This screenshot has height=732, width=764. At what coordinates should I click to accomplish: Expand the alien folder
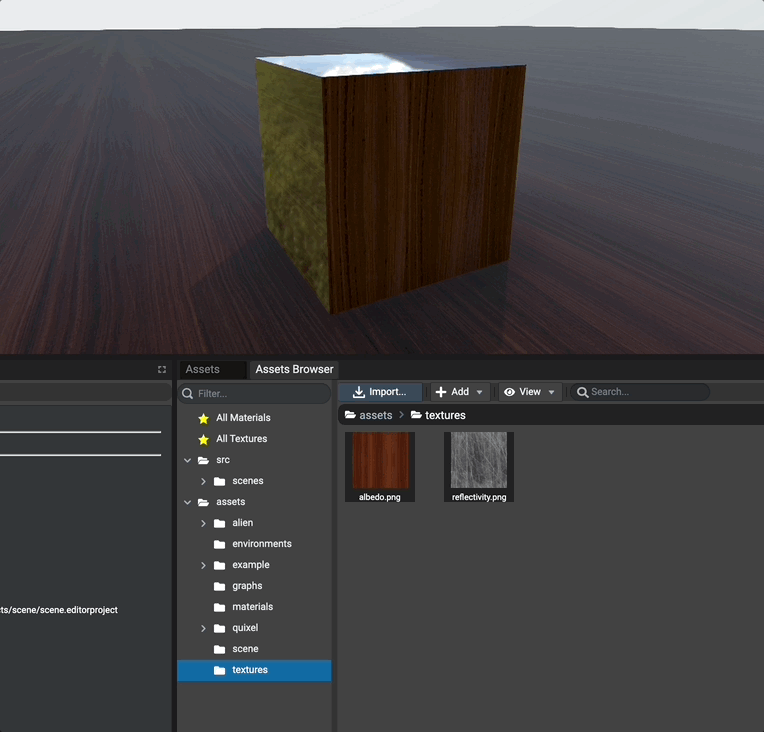pos(203,523)
